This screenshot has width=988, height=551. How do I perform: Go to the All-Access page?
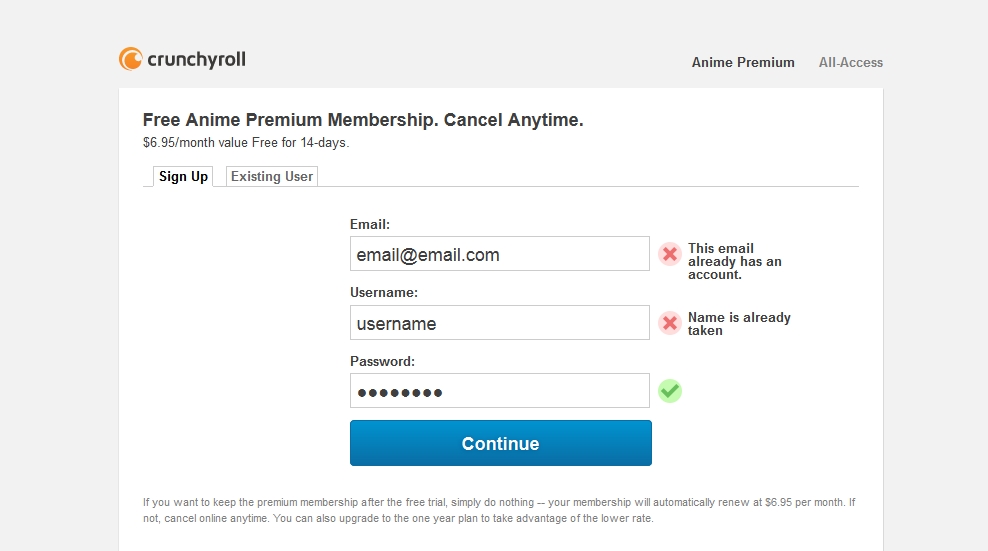click(851, 62)
